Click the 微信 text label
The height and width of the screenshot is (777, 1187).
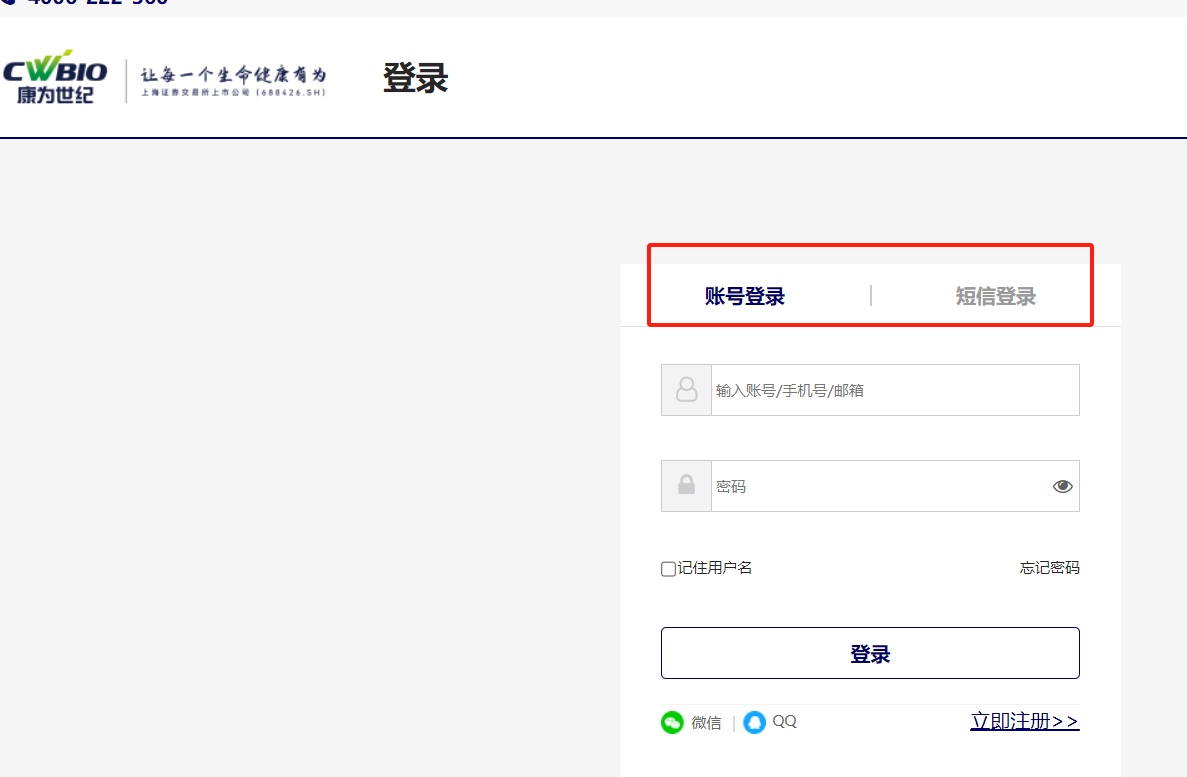pos(706,722)
